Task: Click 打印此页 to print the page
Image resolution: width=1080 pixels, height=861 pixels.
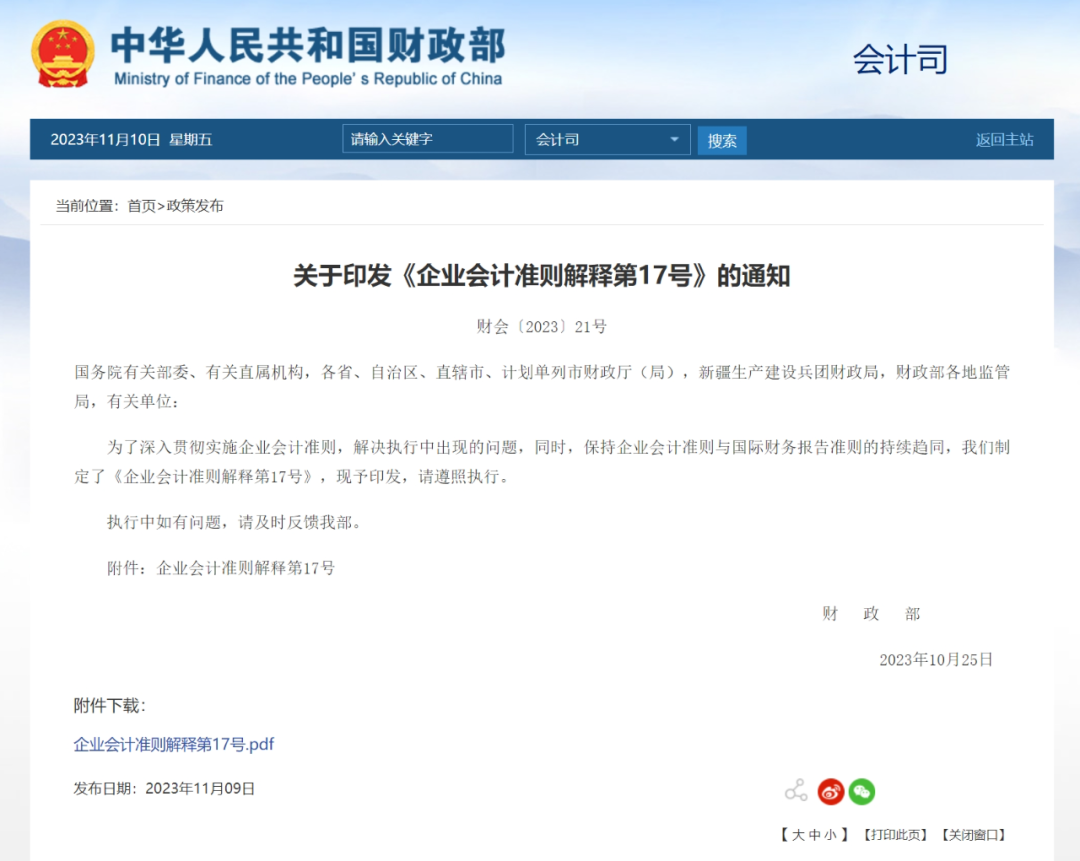Action: click(x=895, y=835)
